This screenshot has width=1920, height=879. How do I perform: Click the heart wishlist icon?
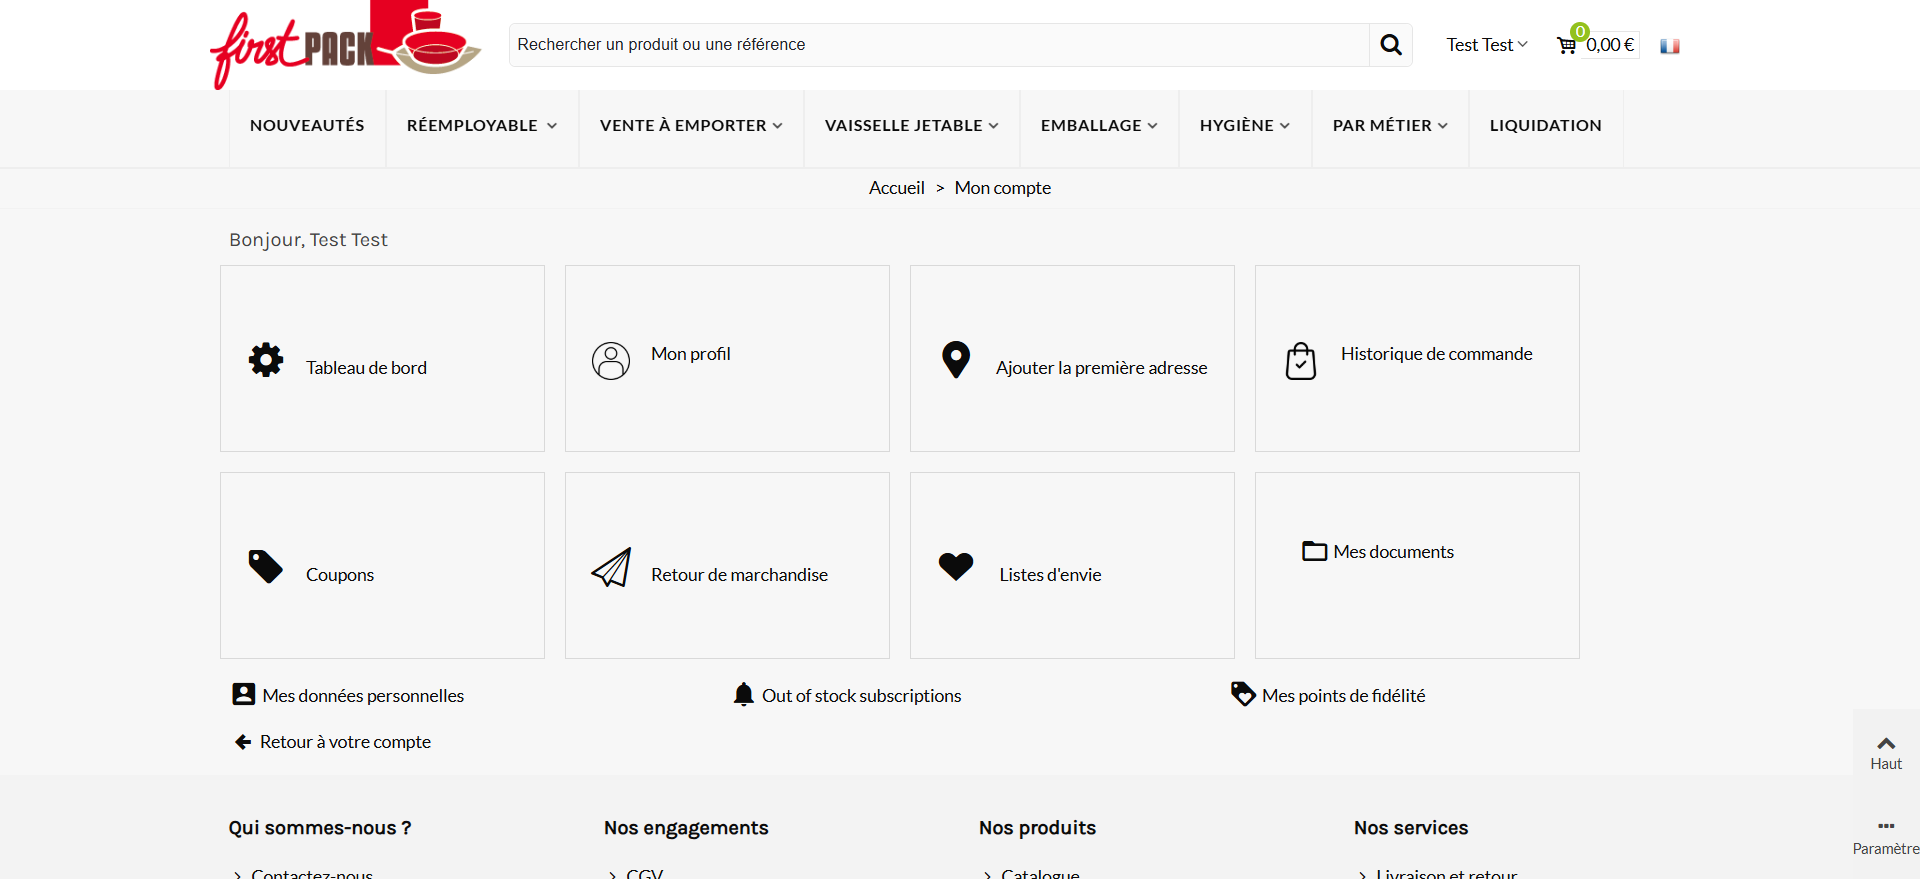tap(956, 566)
